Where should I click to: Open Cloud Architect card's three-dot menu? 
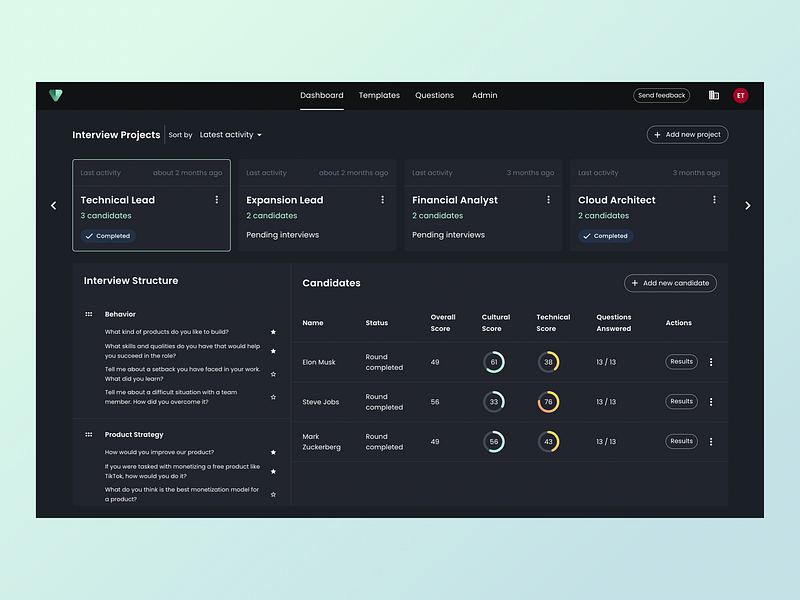point(714,200)
